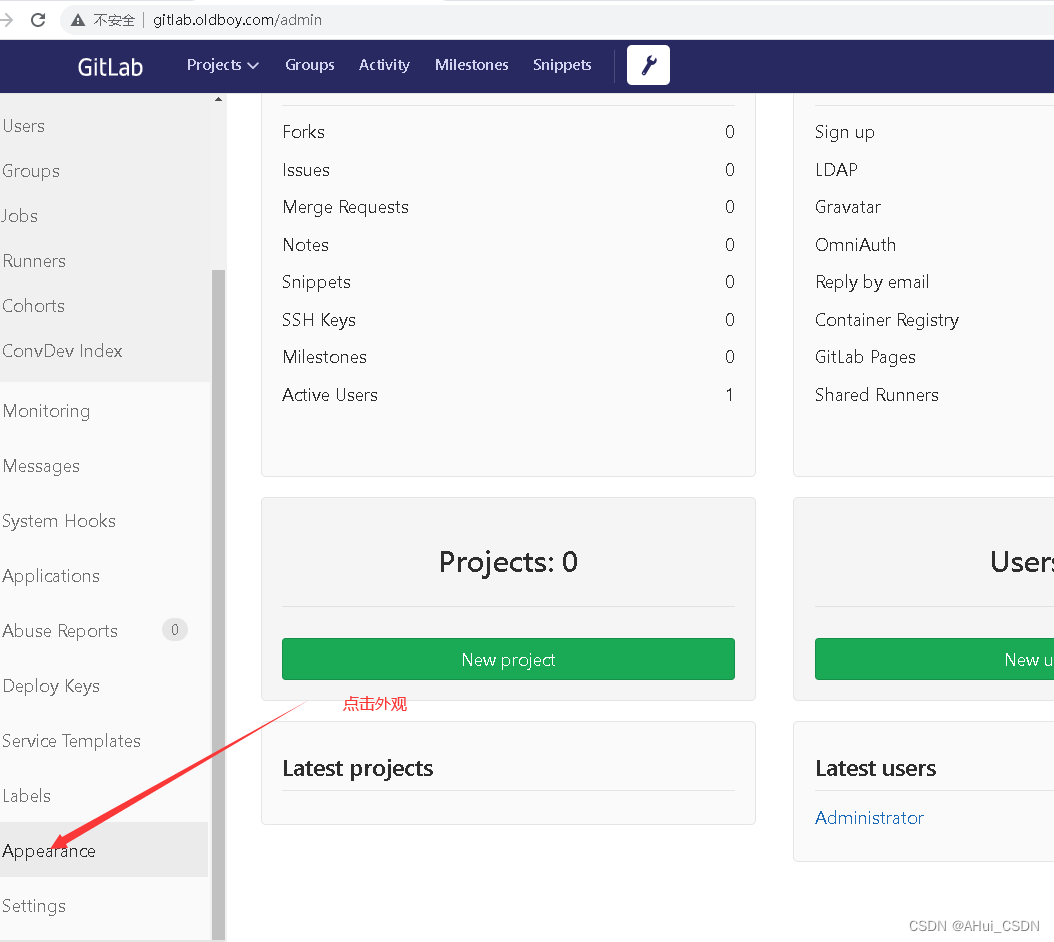Open Settings in the admin sidebar
1054x942 pixels.
coord(34,906)
